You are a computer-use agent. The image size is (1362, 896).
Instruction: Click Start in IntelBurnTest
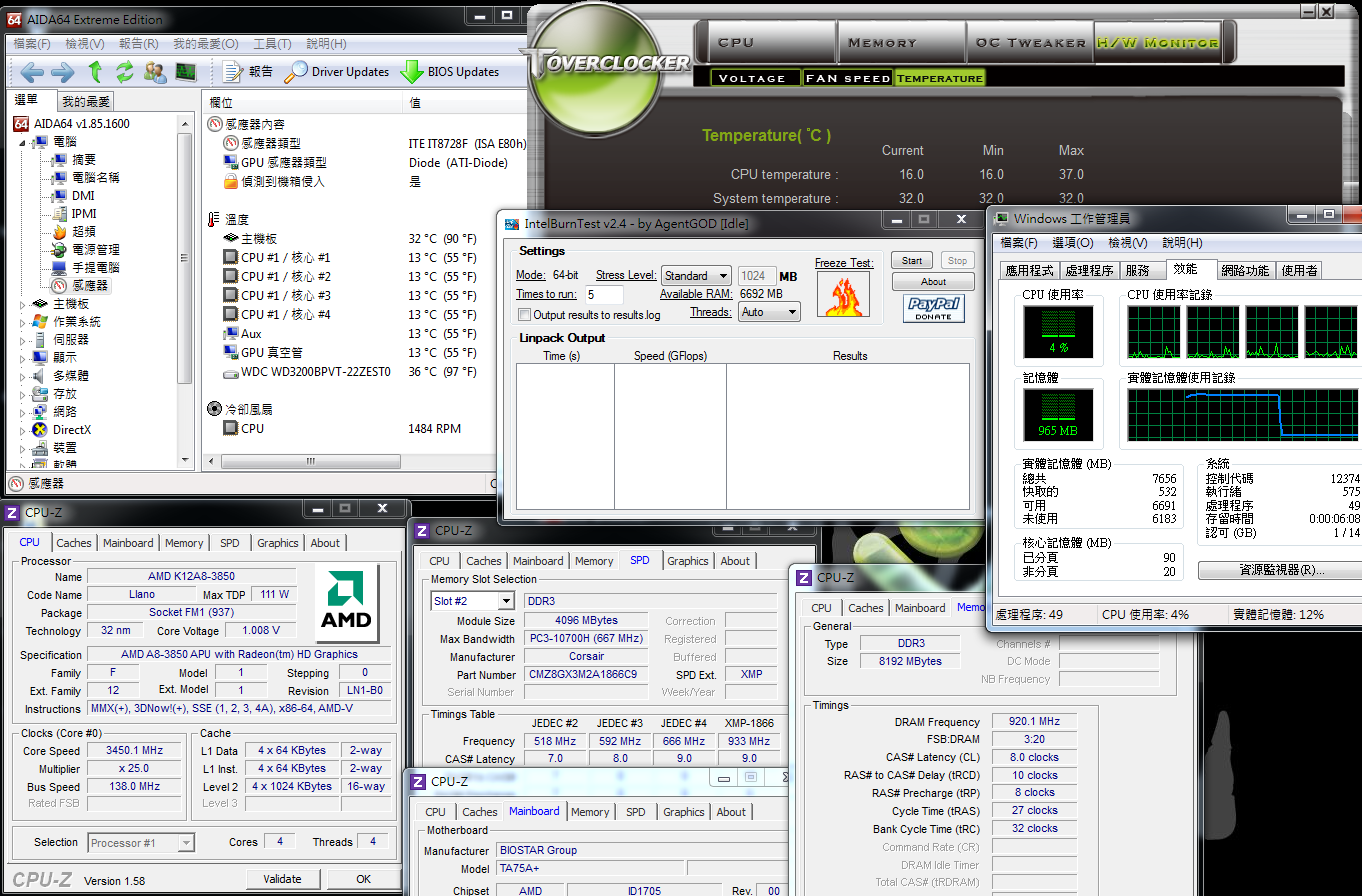(912, 260)
